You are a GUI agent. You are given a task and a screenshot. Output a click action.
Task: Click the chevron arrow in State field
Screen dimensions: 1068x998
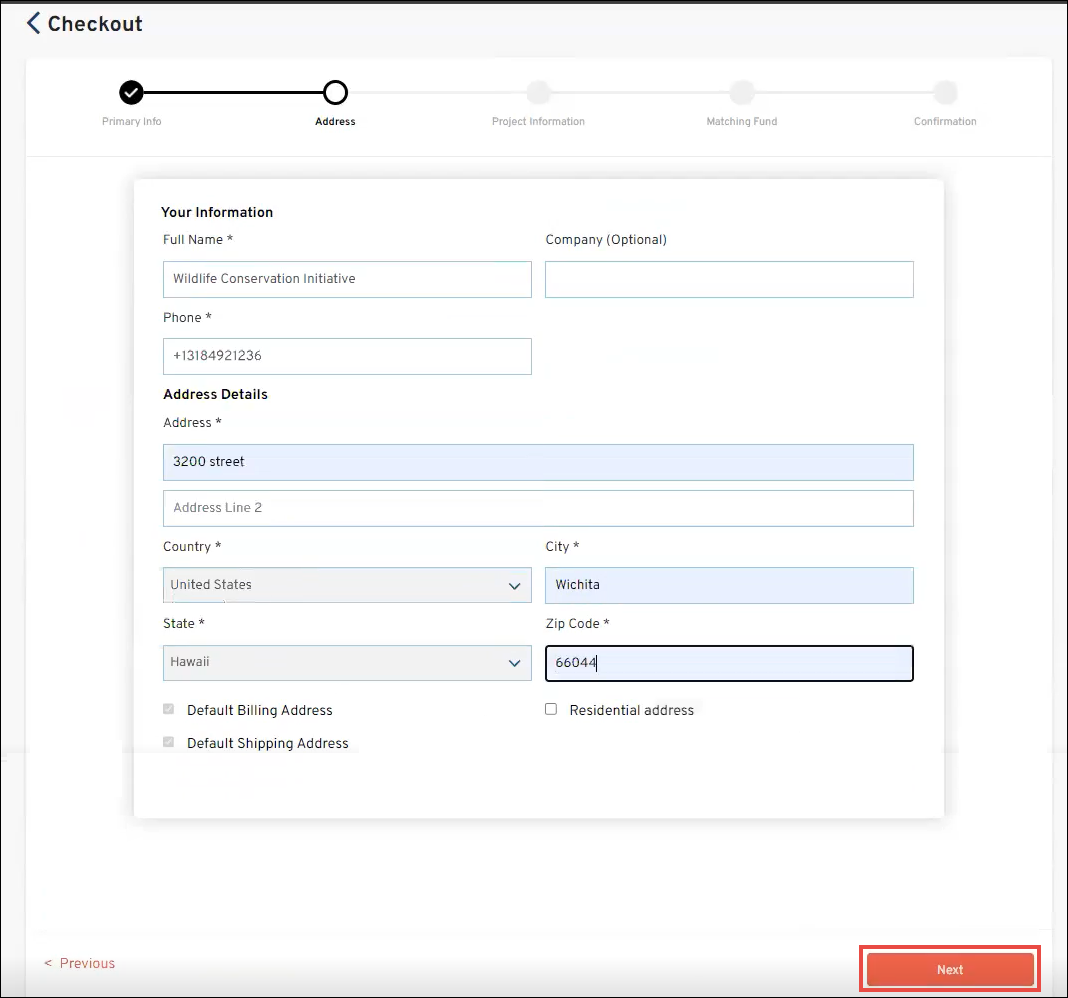pyautogui.click(x=514, y=663)
